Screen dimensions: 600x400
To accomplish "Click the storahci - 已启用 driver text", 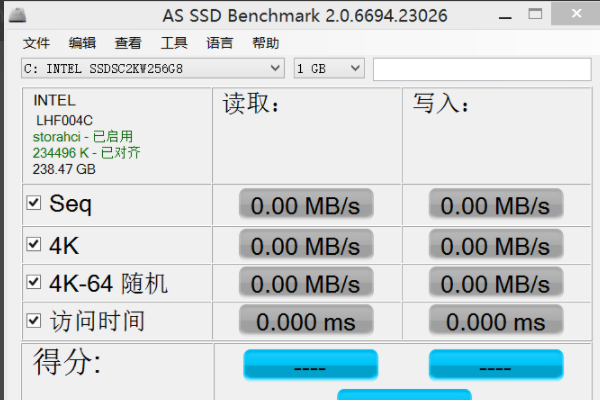I will tap(83, 137).
